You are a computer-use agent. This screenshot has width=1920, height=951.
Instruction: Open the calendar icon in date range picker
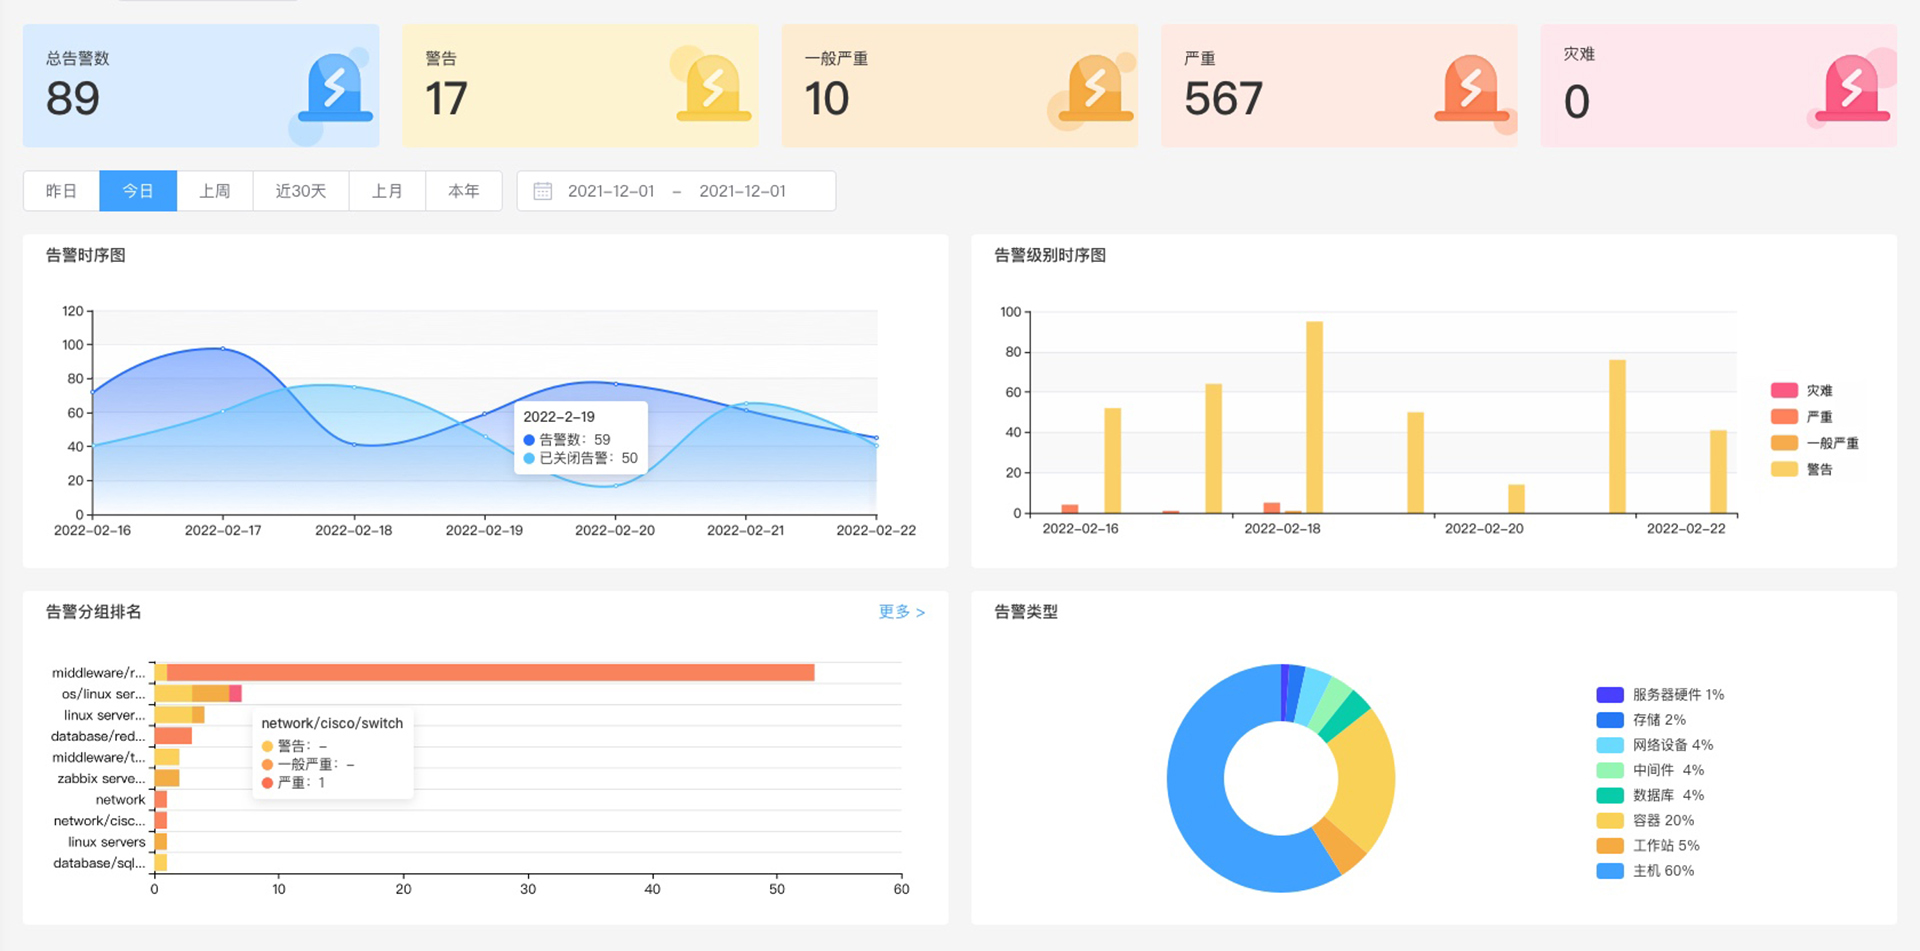pyautogui.click(x=542, y=191)
